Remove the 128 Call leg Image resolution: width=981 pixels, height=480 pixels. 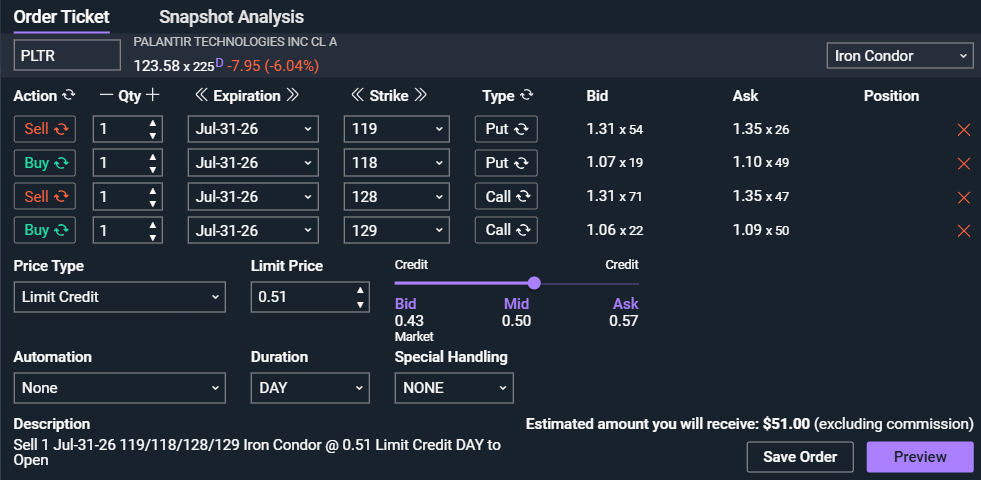963,198
